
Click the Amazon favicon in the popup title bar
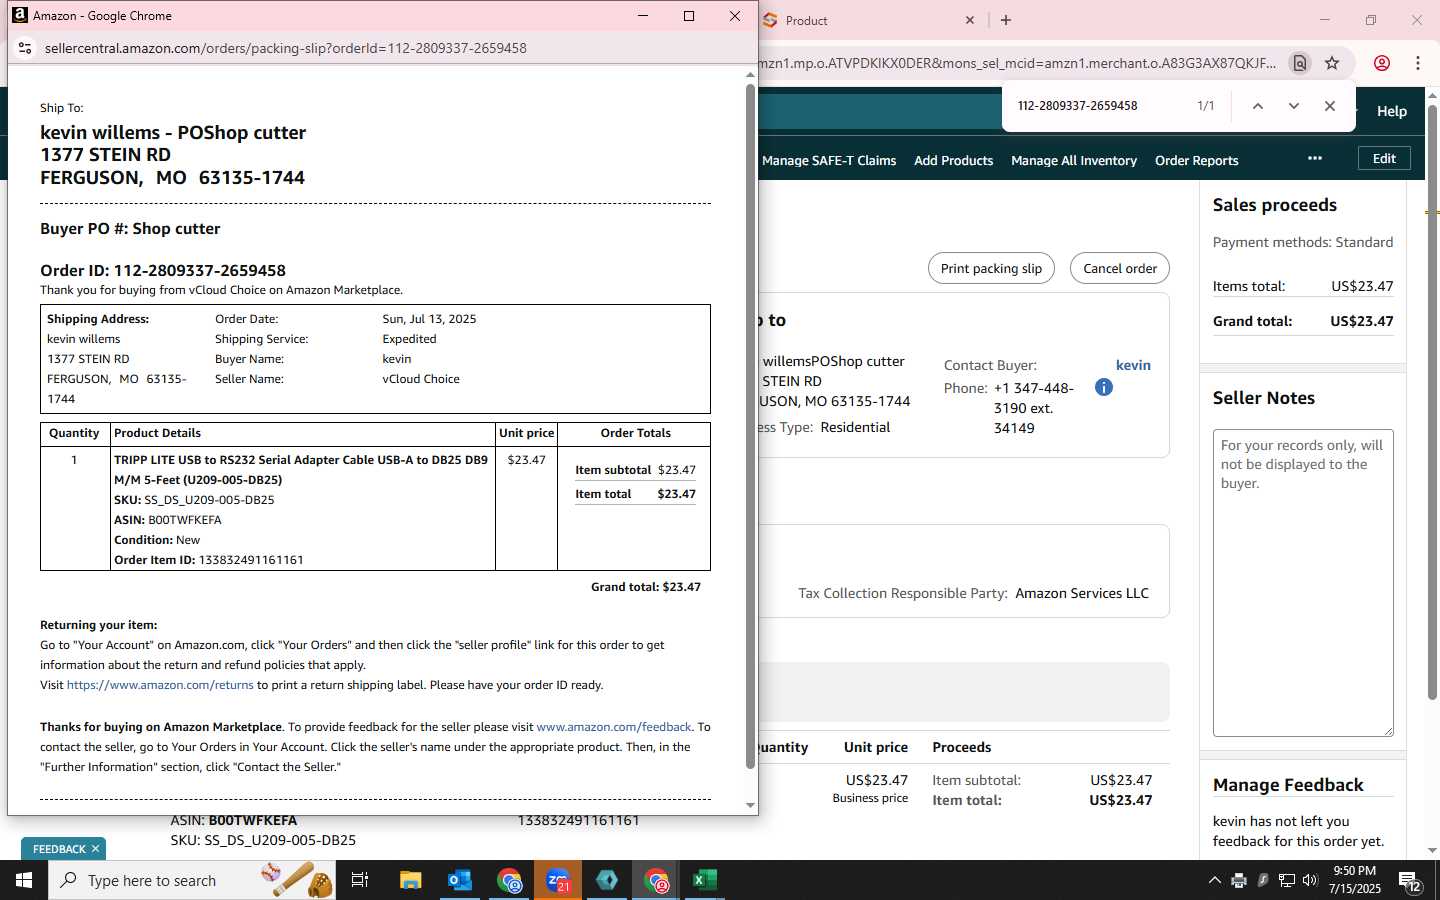tap(20, 15)
